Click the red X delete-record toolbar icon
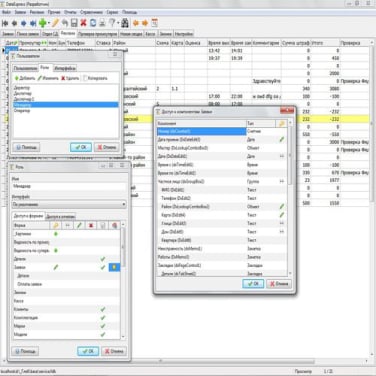Viewport: 376px width, 376px height. 83,23
